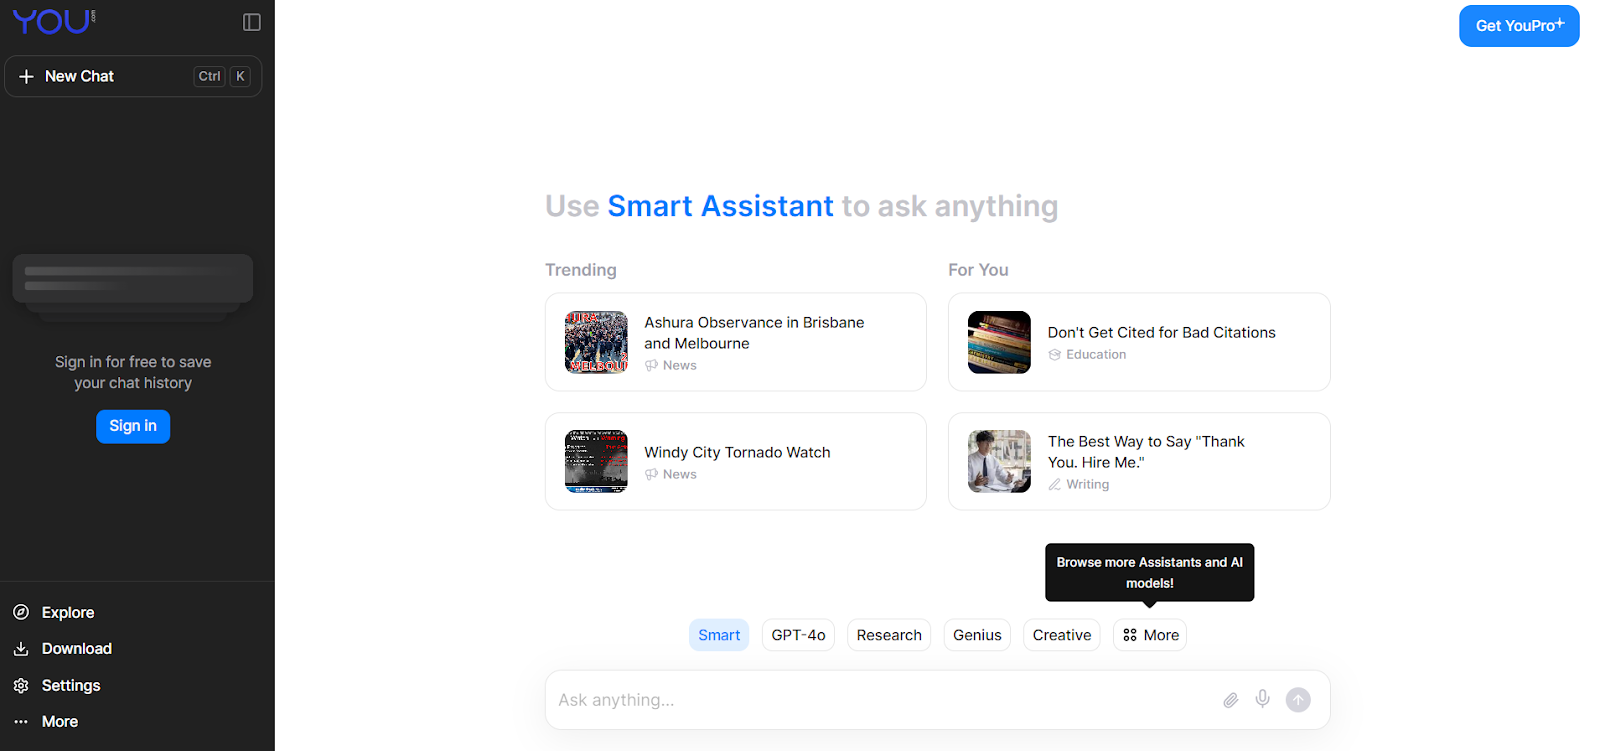Open Download in the sidebar
The width and height of the screenshot is (1600, 751).
[77, 648]
